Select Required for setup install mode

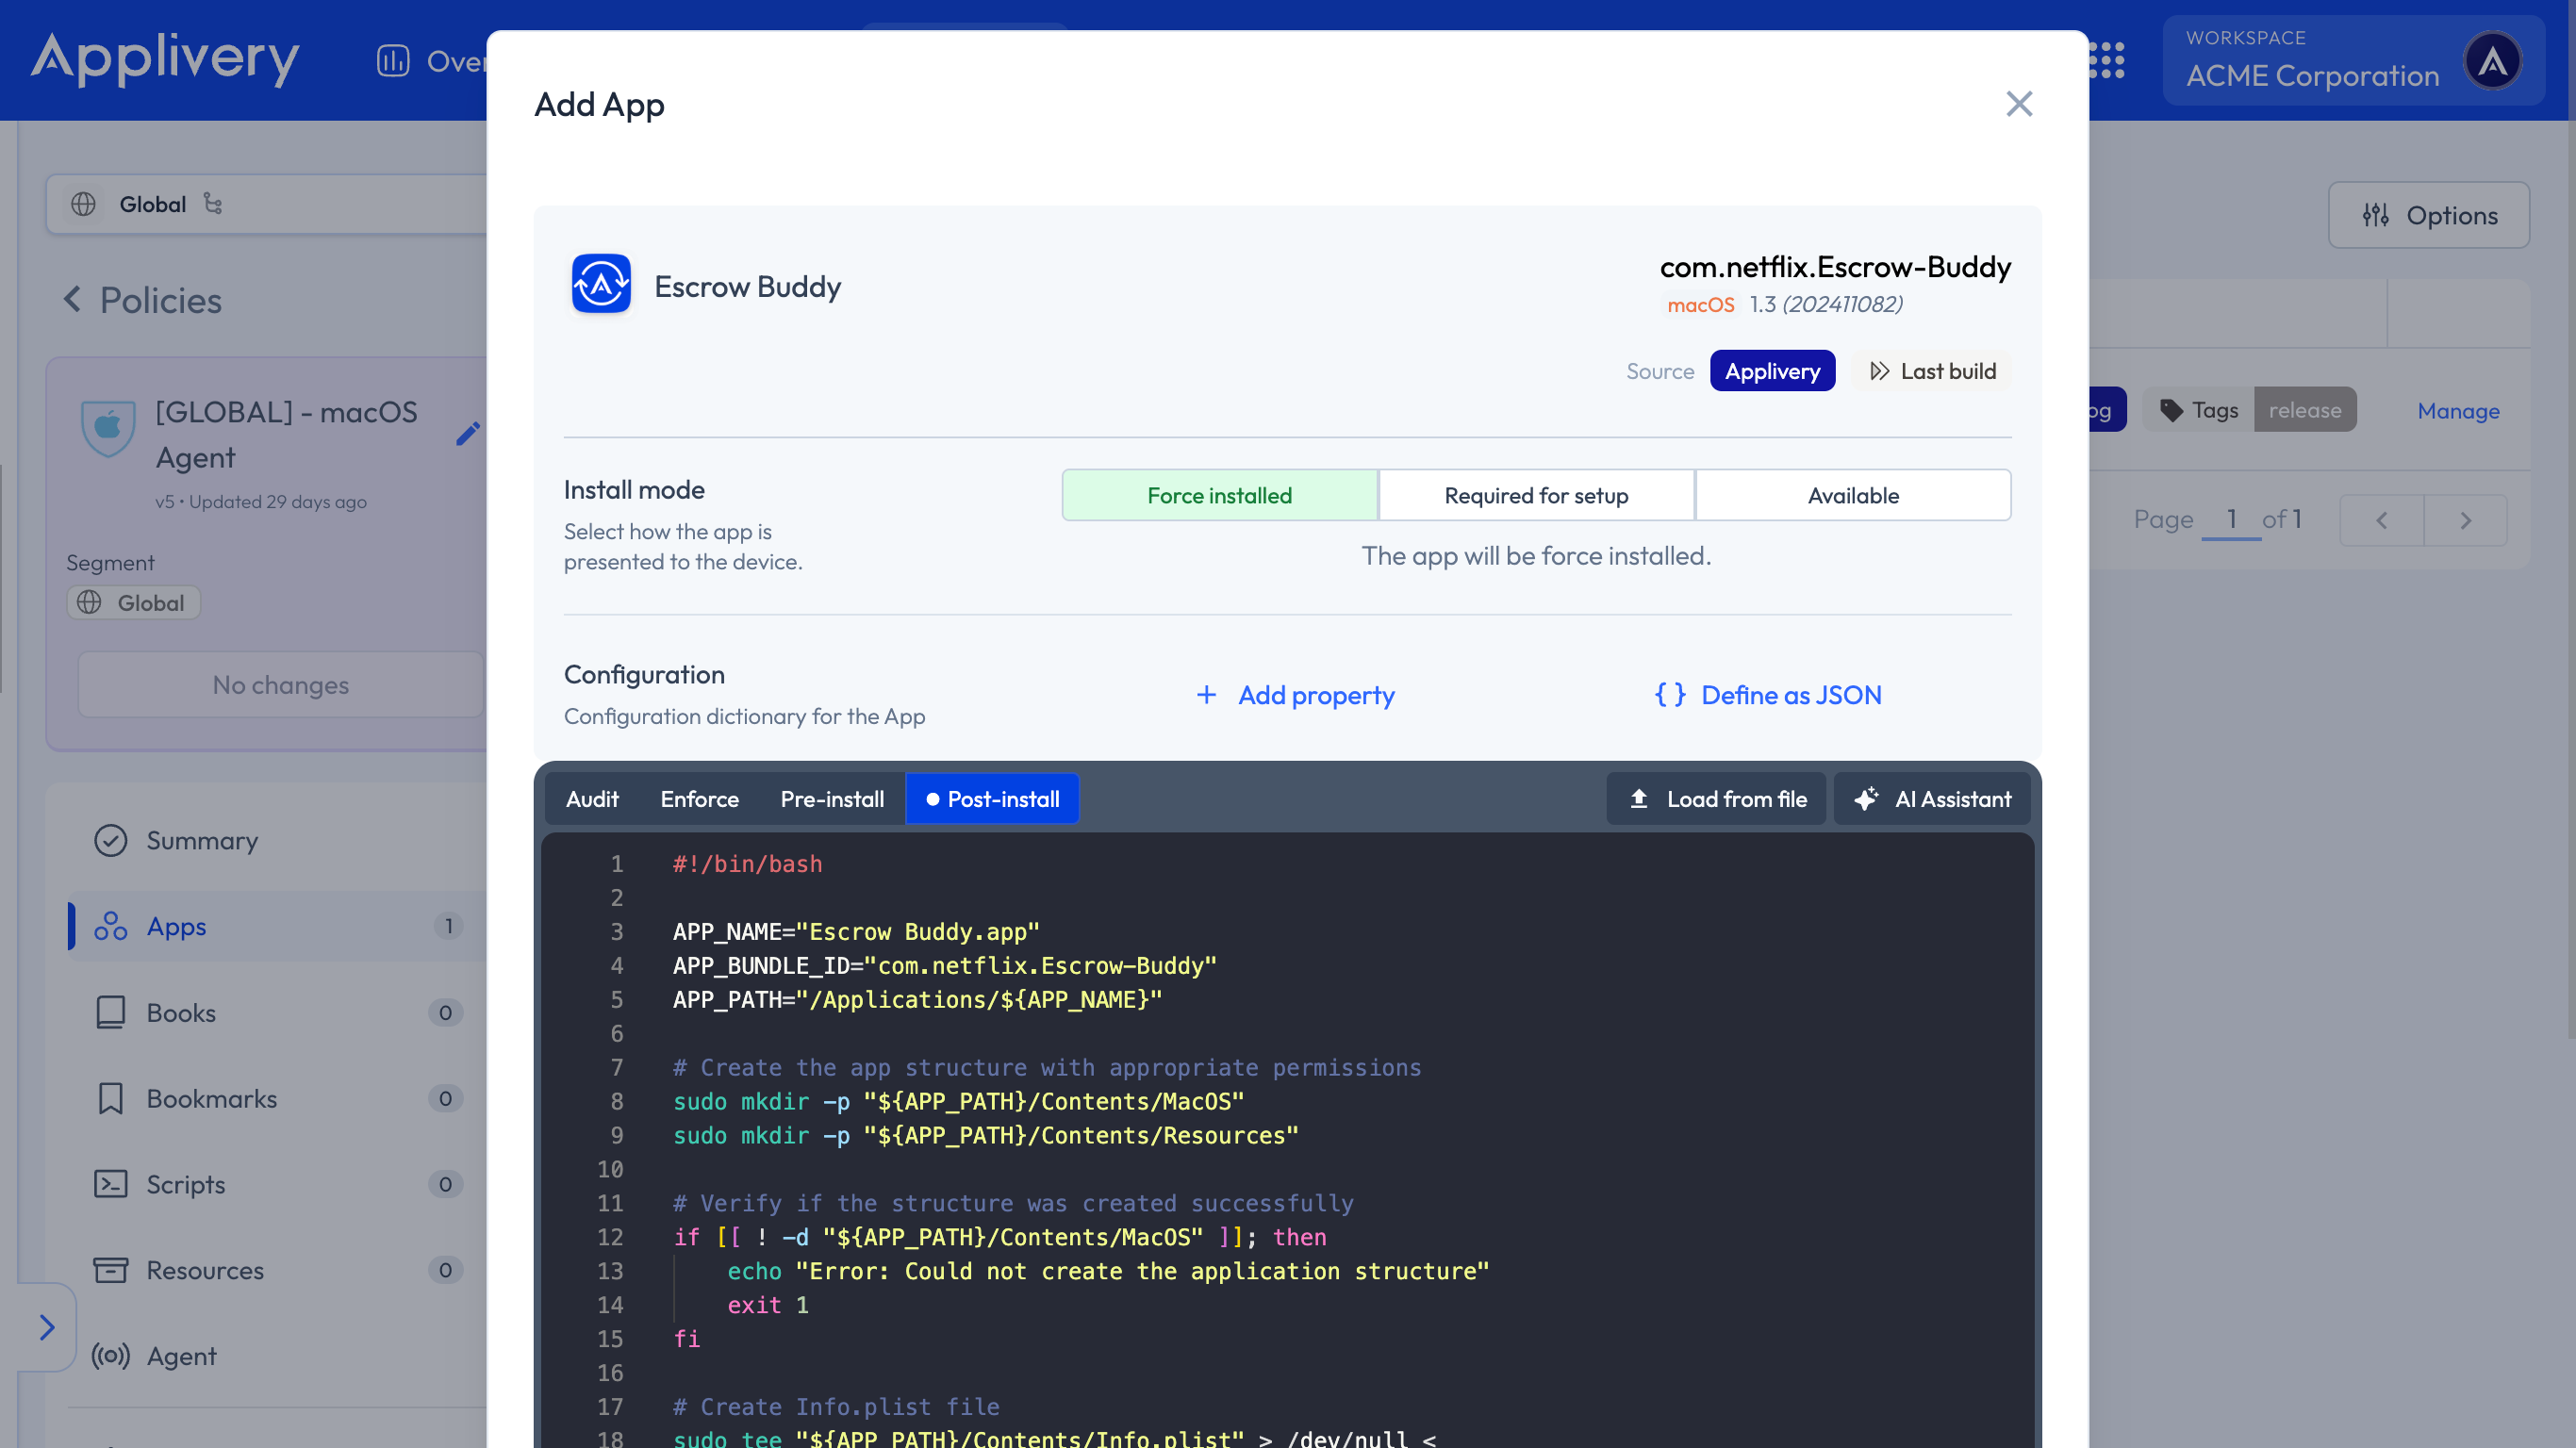(1536, 495)
